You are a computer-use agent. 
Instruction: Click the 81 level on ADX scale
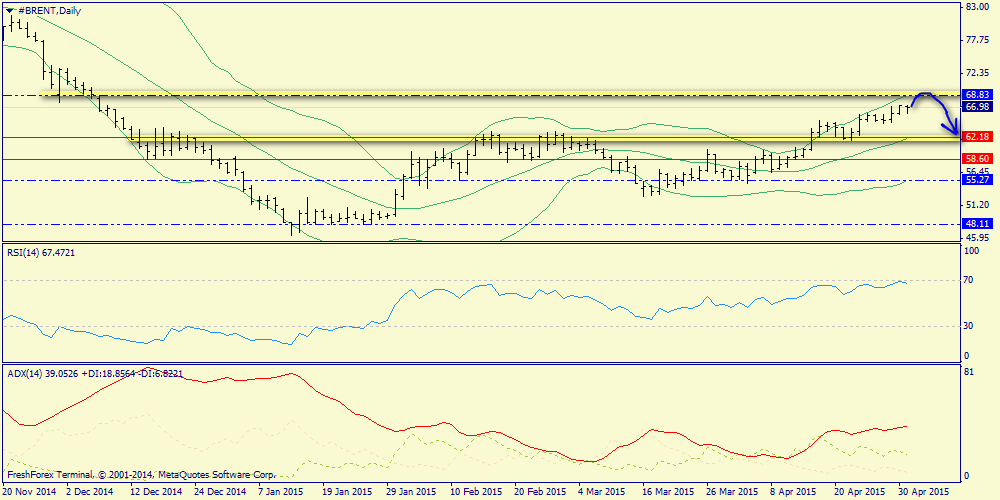pyautogui.click(x=969, y=372)
